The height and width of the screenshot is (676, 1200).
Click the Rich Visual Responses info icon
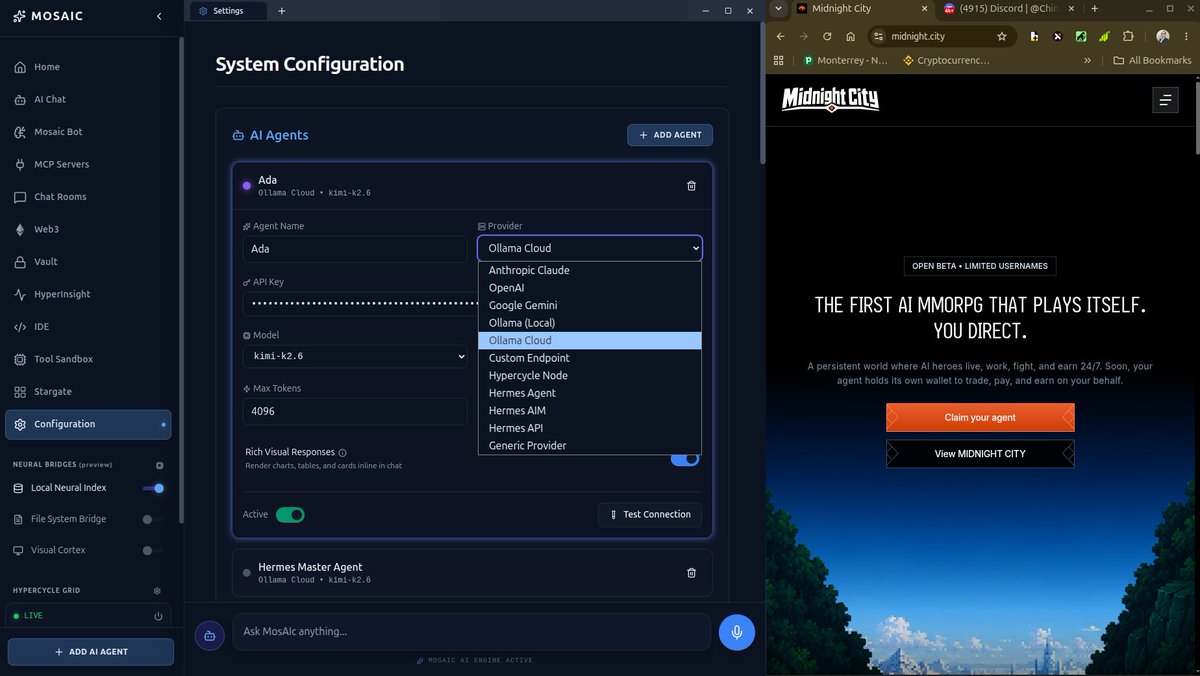[x=343, y=453]
